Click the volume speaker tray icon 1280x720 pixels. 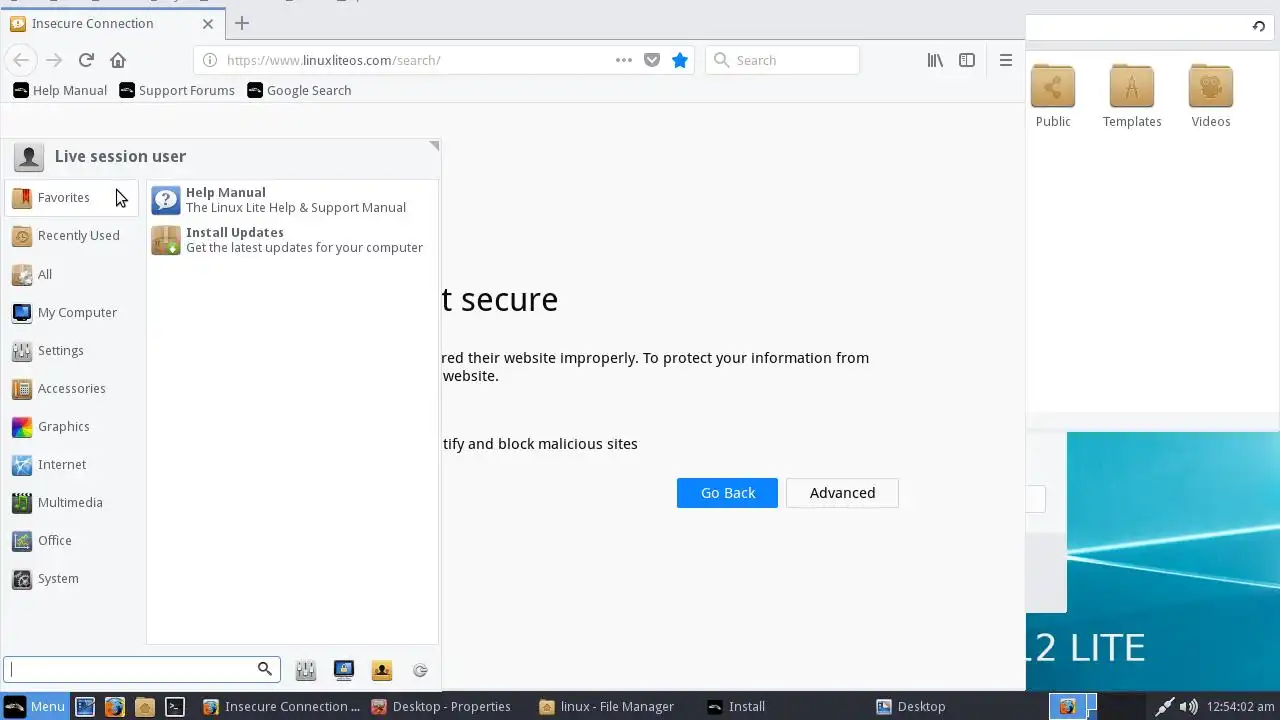tap(1189, 706)
